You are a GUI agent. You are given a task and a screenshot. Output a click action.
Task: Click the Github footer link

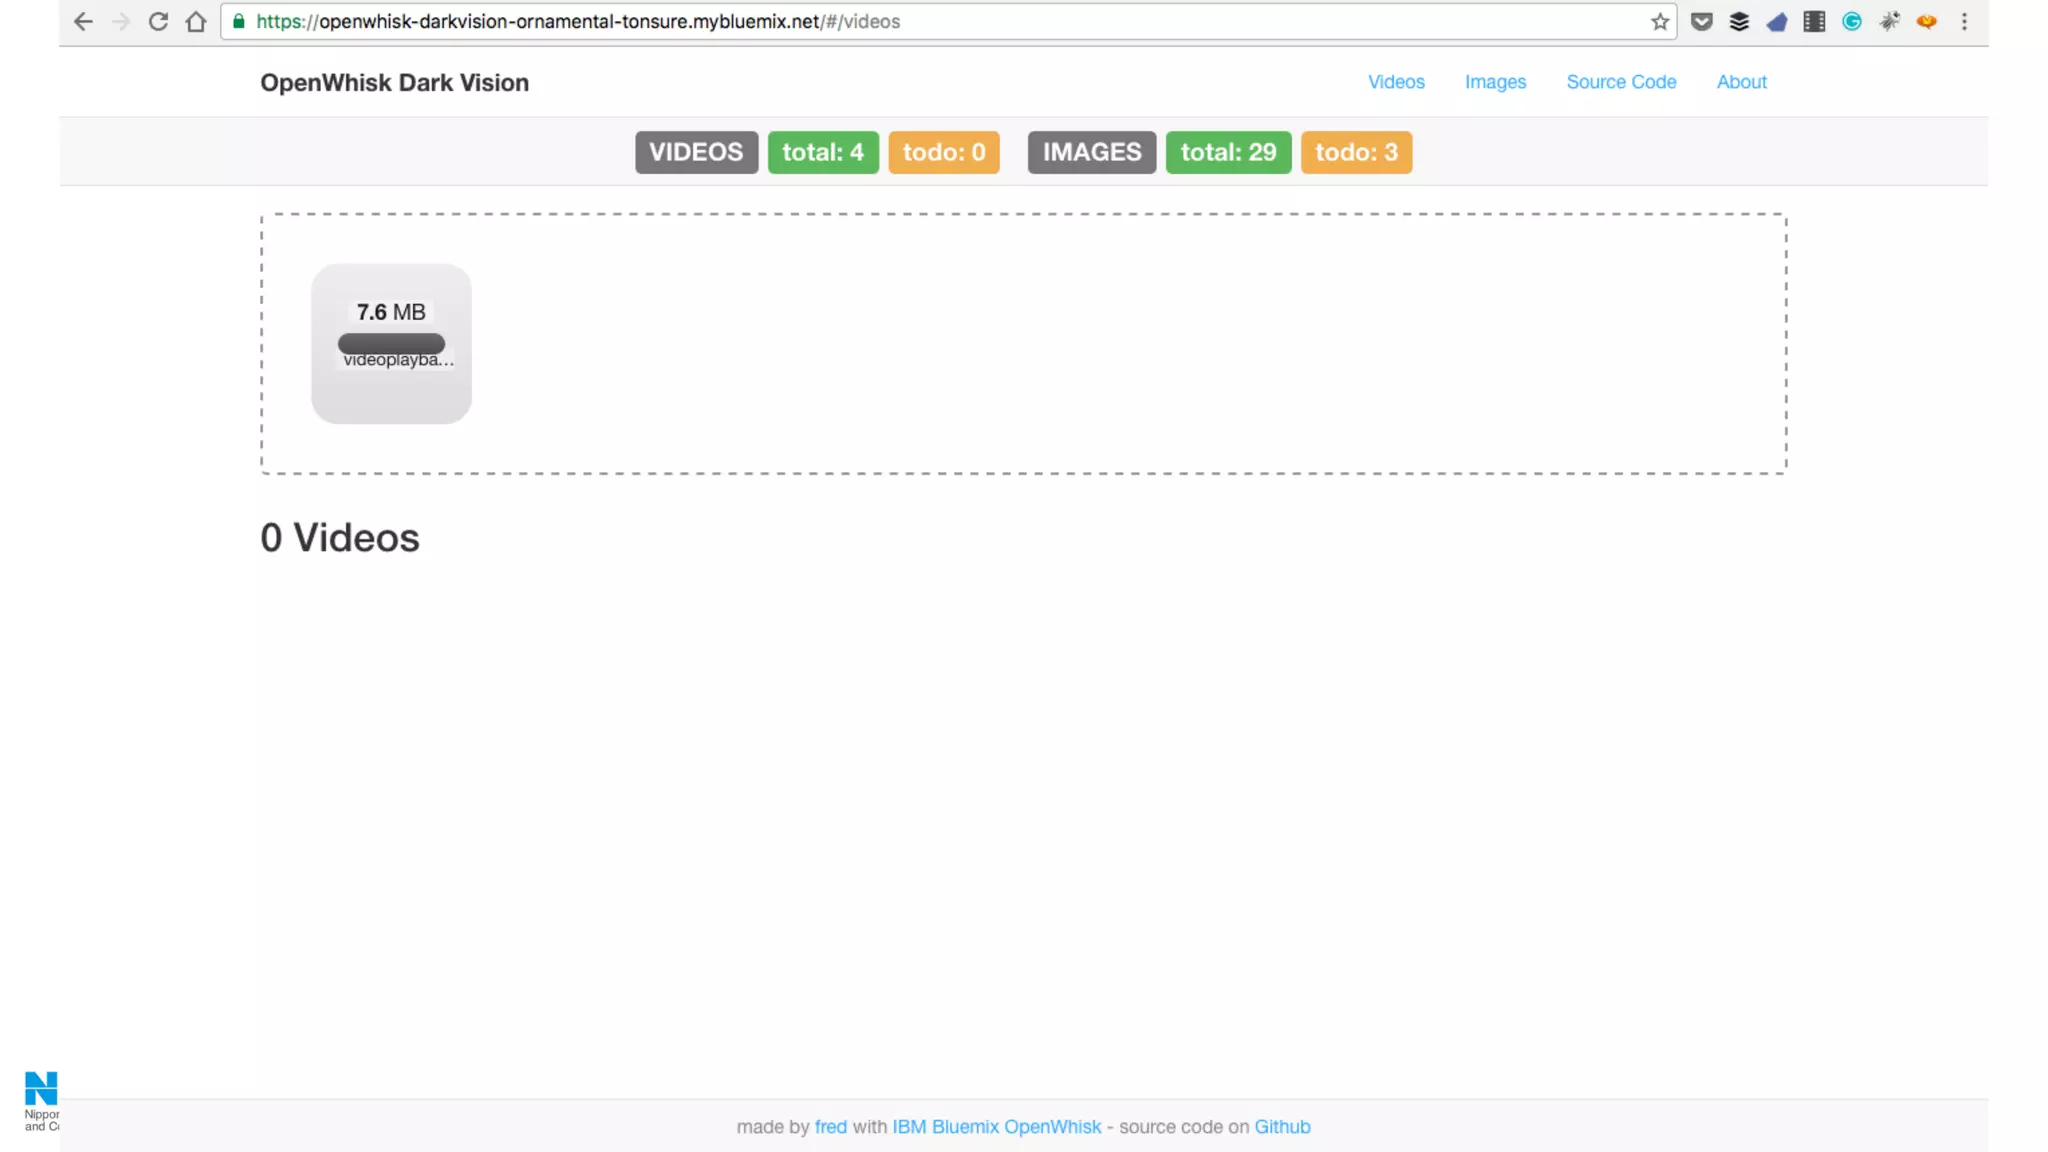click(x=1282, y=1127)
